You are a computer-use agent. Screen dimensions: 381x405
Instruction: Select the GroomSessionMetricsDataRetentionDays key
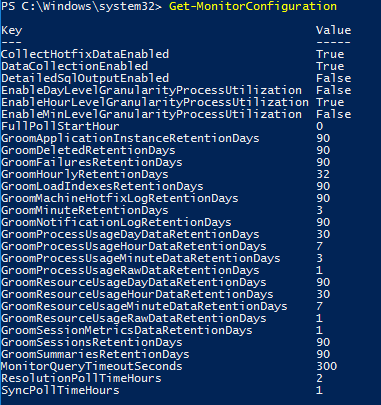pyautogui.click(x=127, y=330)
